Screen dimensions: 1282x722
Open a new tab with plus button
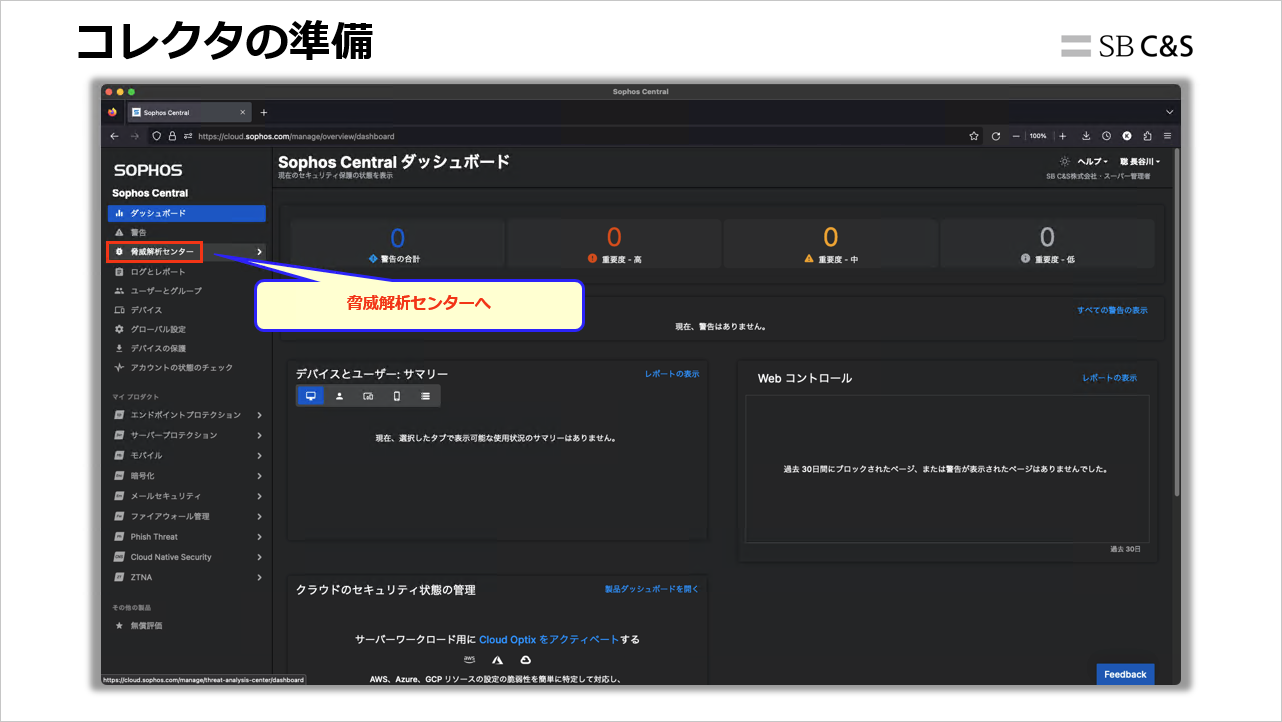coord(264,112)
